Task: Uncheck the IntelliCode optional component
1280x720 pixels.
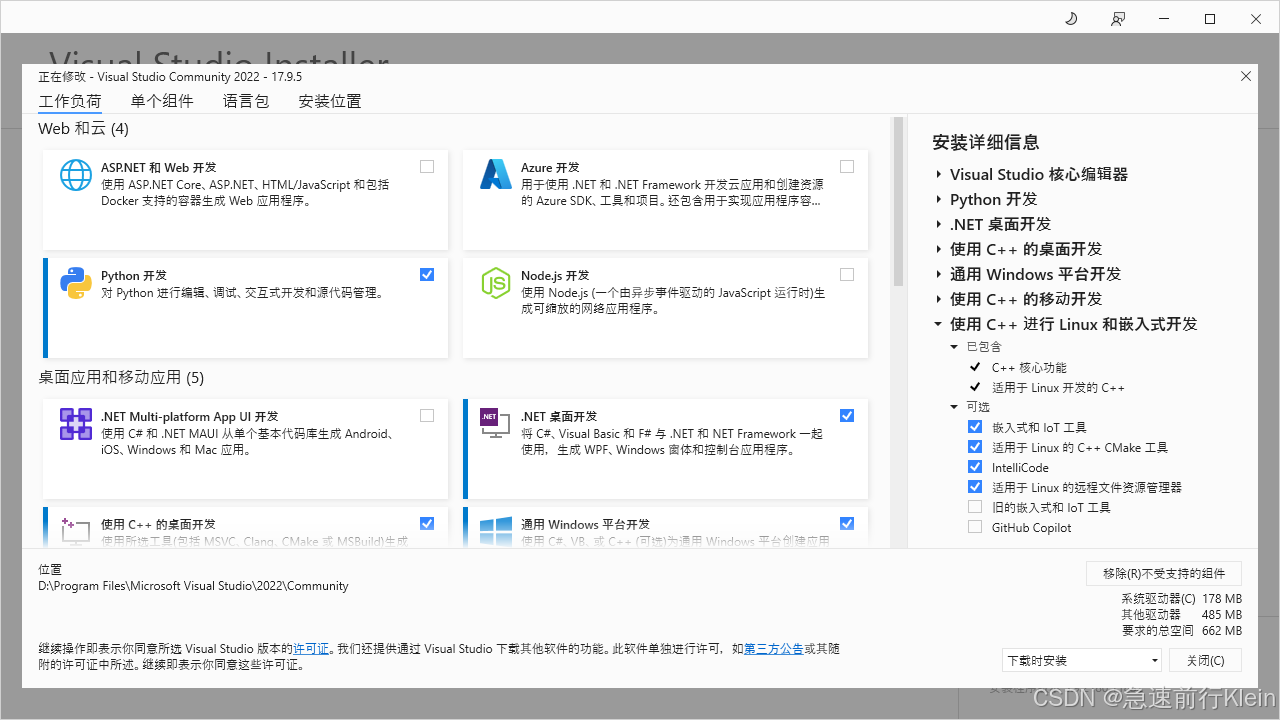Action: (975, 467)
